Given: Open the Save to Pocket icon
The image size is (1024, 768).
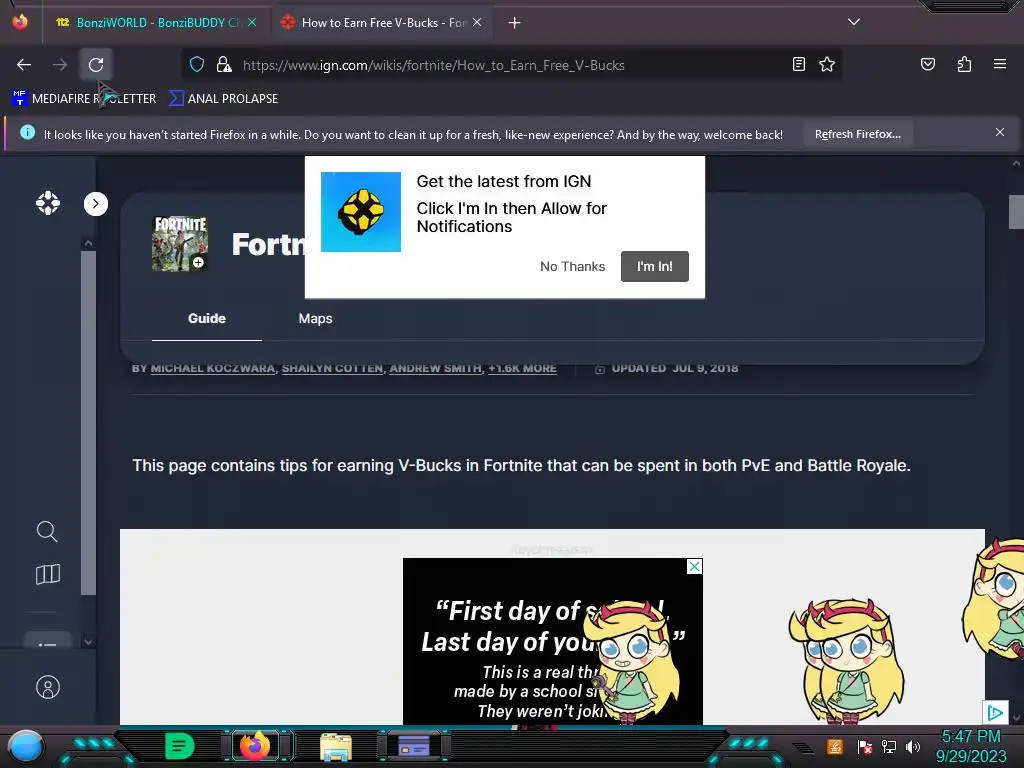Looking at the screenshot, I should [927, 64].
